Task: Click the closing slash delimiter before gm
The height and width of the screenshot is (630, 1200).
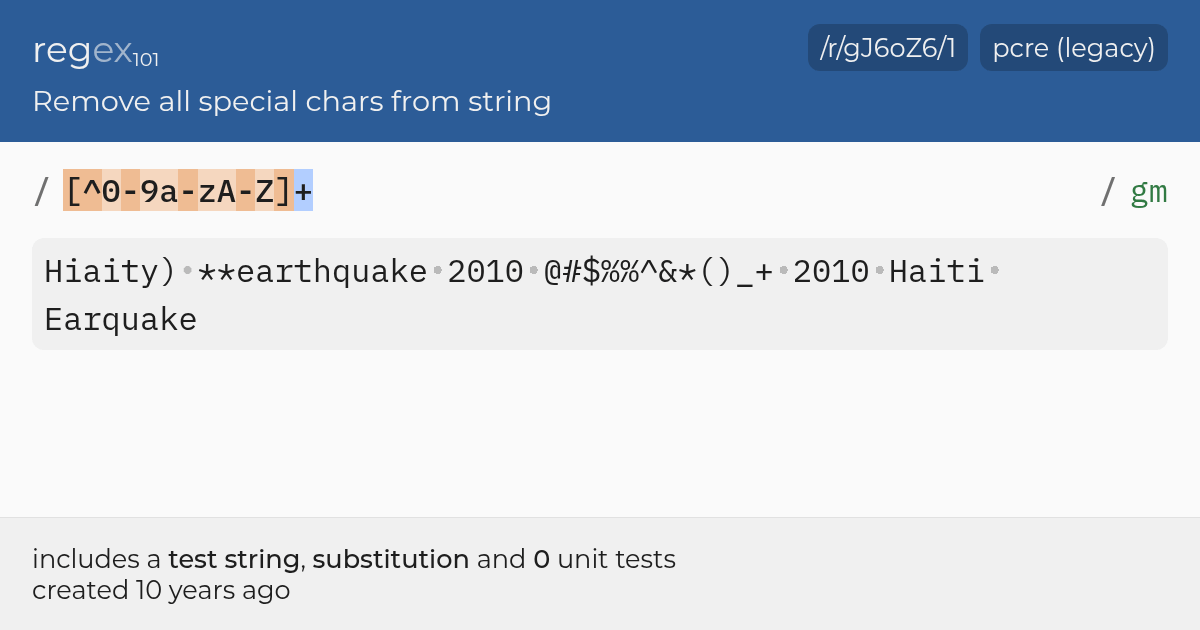Action: tap(1108, 191)
